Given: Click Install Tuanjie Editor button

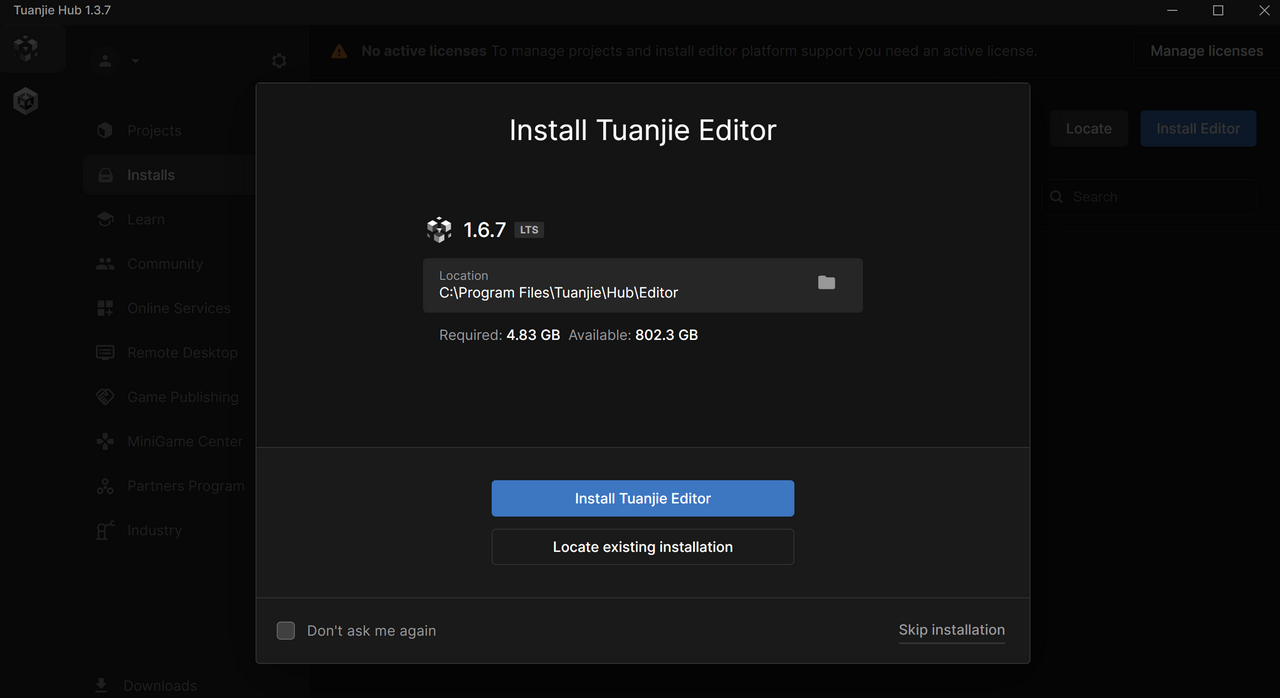Looking at the screenshot, I should pyautogui.click(x=642, y=498).
